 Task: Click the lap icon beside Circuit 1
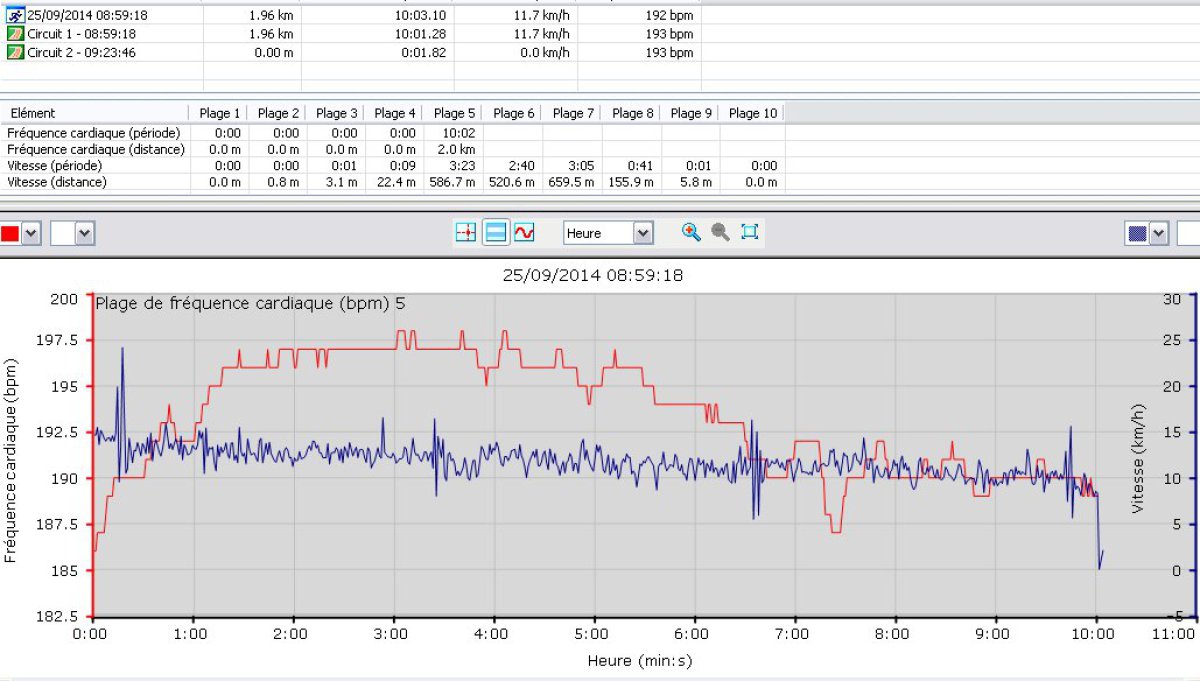coord(15,34)
